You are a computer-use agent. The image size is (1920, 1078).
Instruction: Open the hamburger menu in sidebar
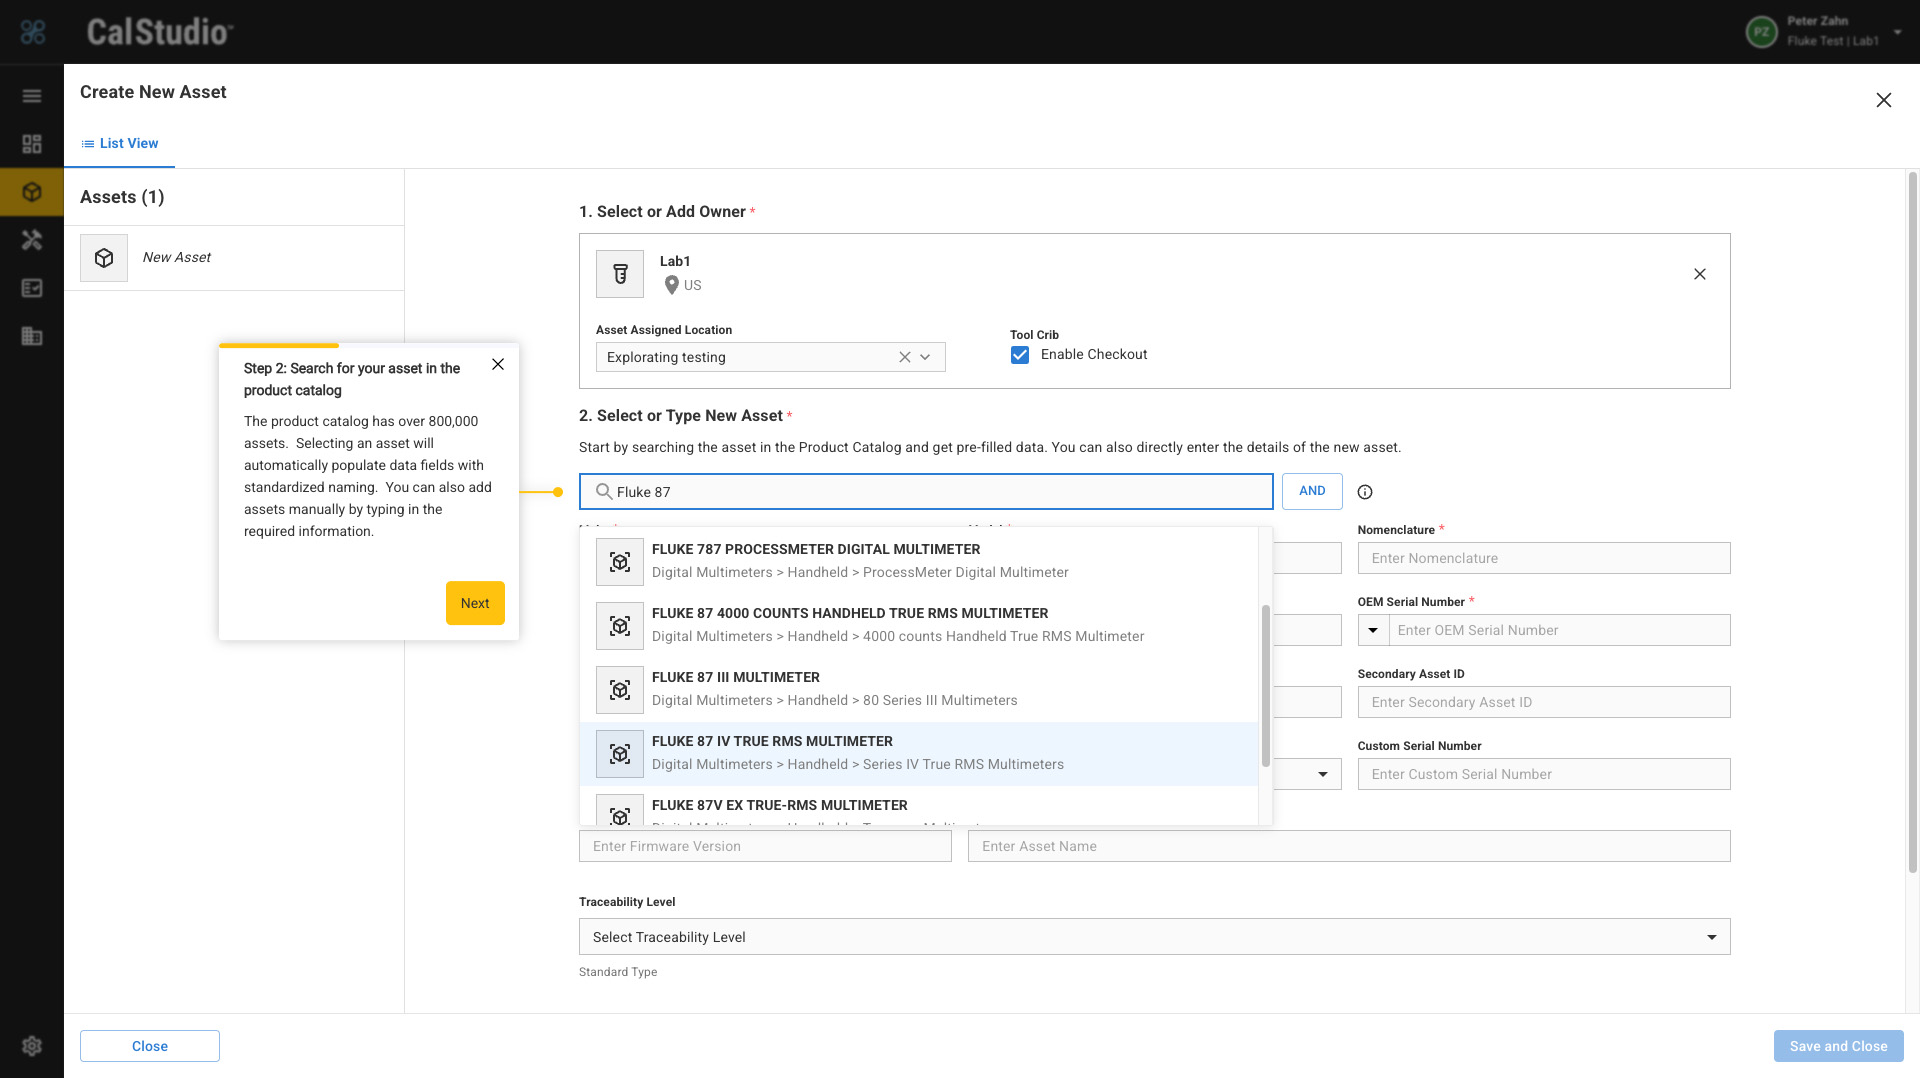coord(32,96)
